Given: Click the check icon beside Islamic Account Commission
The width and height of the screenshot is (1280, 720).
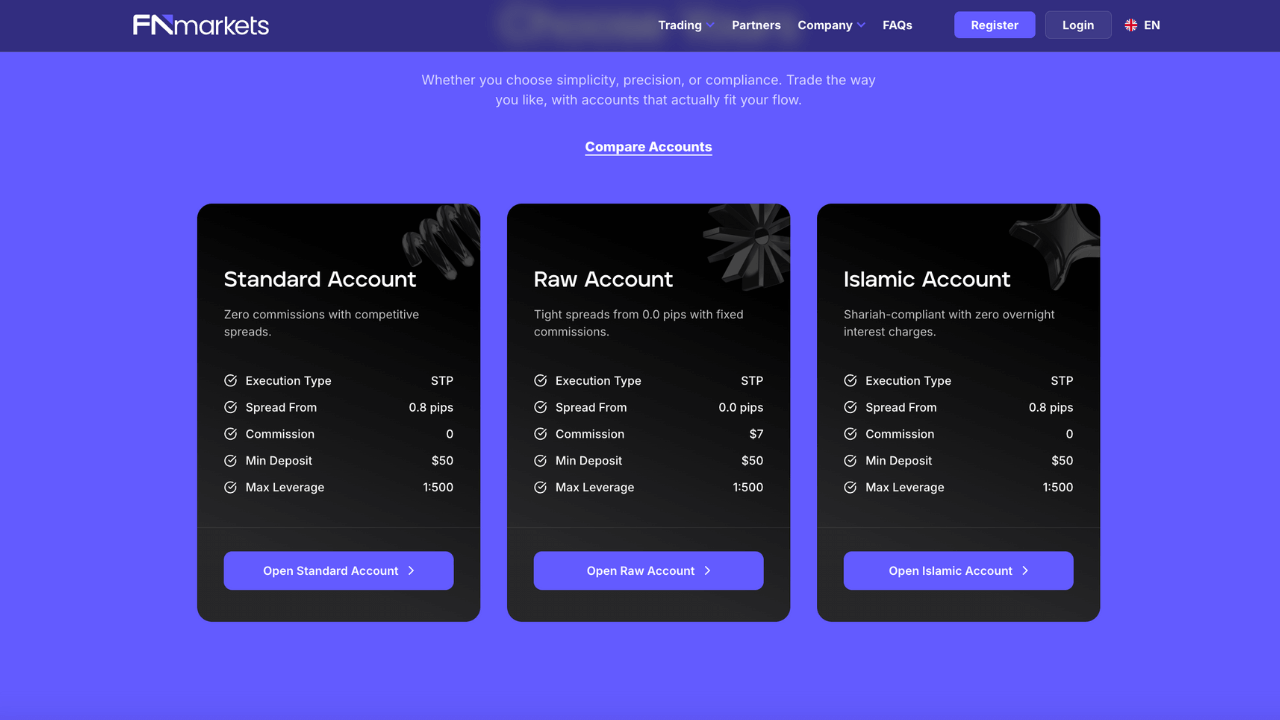Looking at the screenshot, I should 850,434.
